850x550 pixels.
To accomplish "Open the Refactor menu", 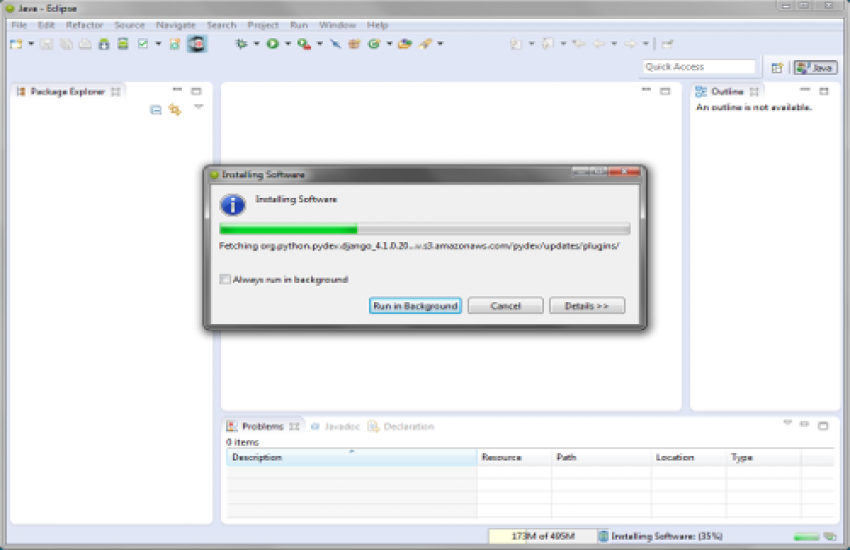I will click(84, 25).
